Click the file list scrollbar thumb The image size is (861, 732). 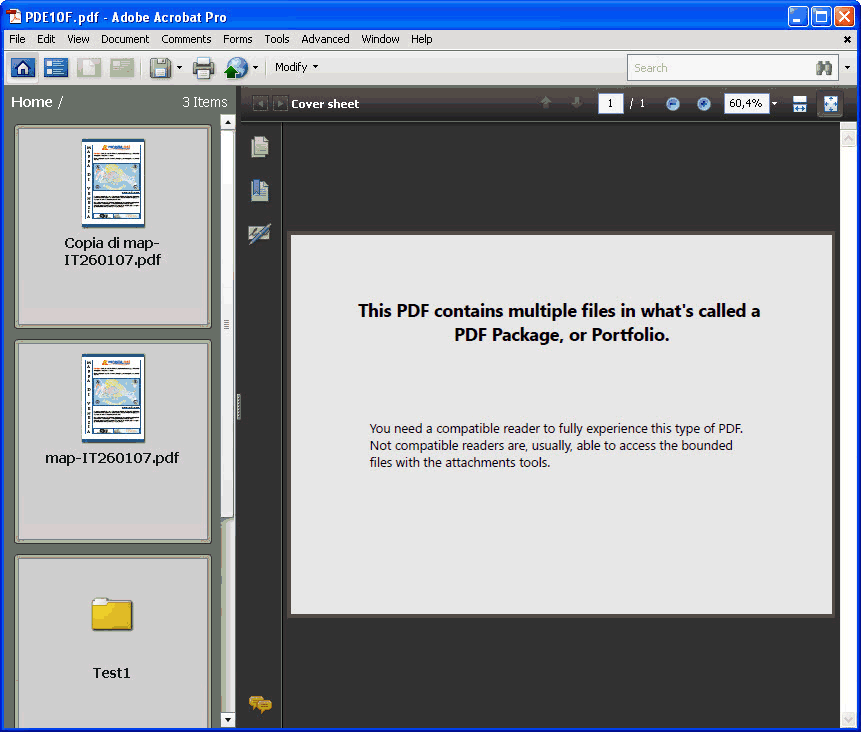(227, 324)
